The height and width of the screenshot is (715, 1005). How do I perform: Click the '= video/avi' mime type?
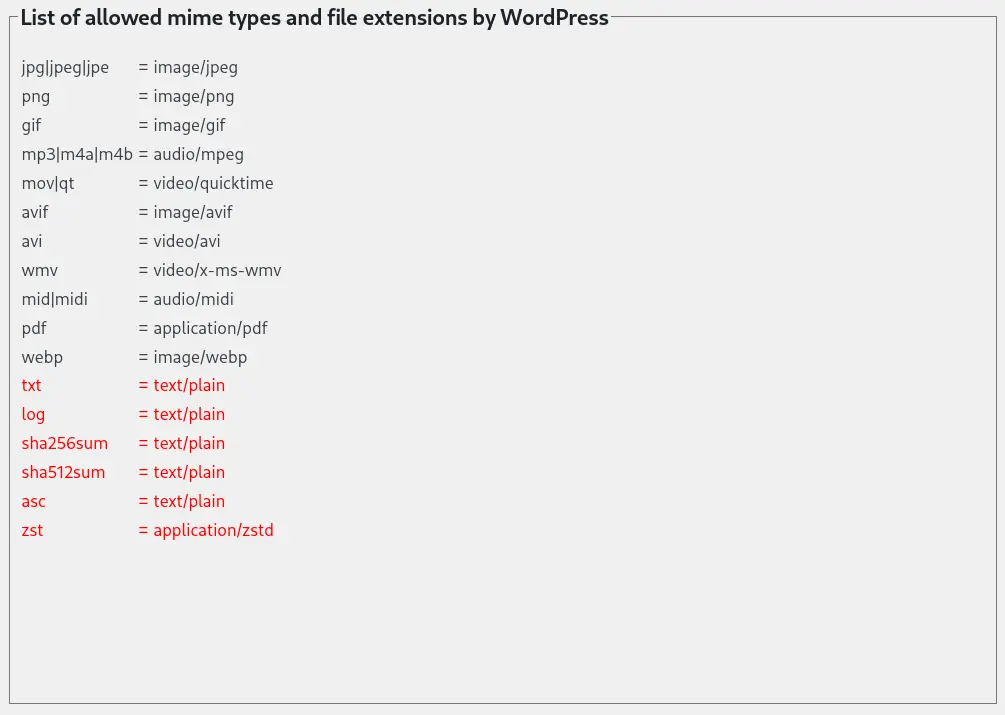coord(179,241)
